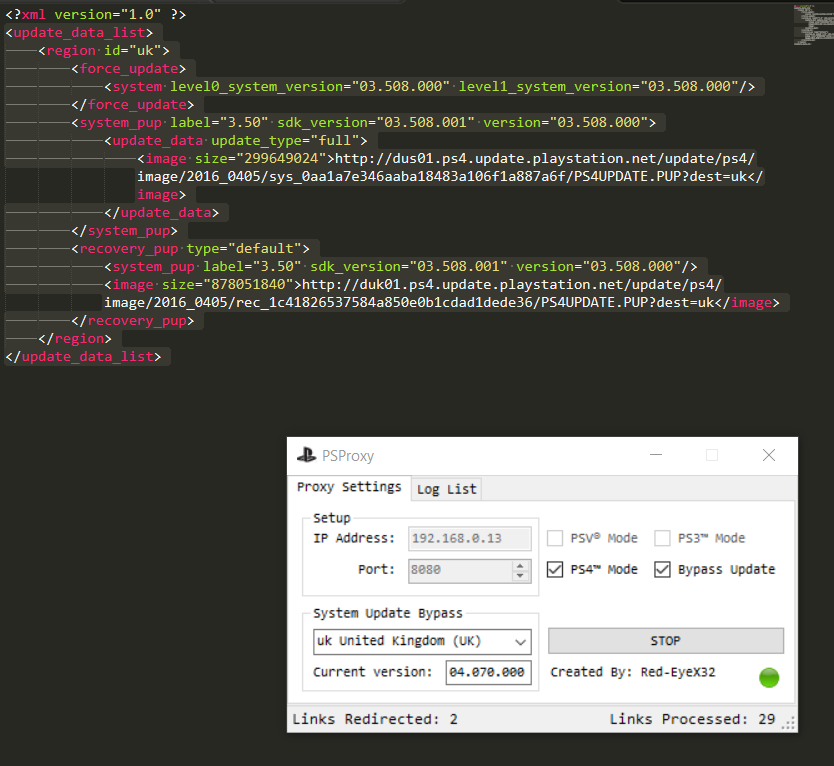Open the uk United Kingdom region dropdown
This screenshot has height=766, width=834.
(x=422, y=642)
